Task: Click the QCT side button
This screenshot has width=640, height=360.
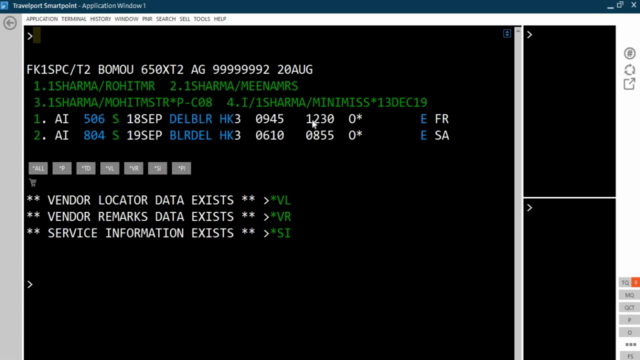Action: (x=629, y=307)
